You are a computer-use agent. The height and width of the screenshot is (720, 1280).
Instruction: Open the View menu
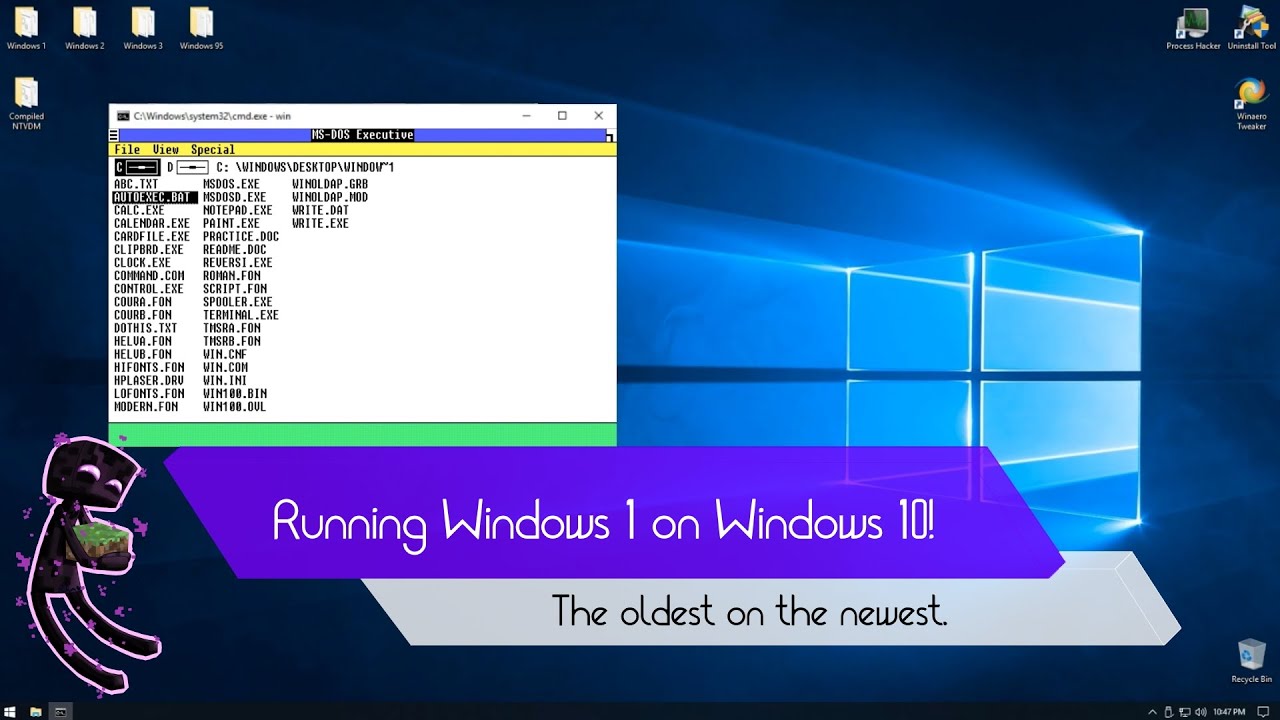(x=166, y=150)
